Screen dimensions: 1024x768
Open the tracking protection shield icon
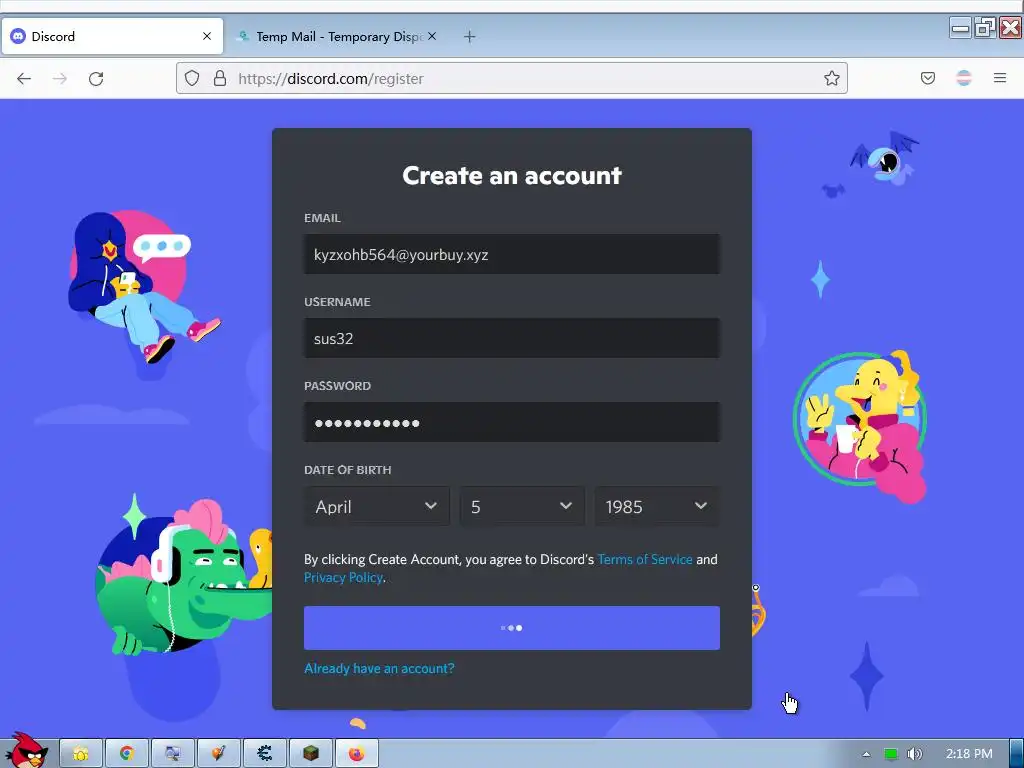point(191,78)
